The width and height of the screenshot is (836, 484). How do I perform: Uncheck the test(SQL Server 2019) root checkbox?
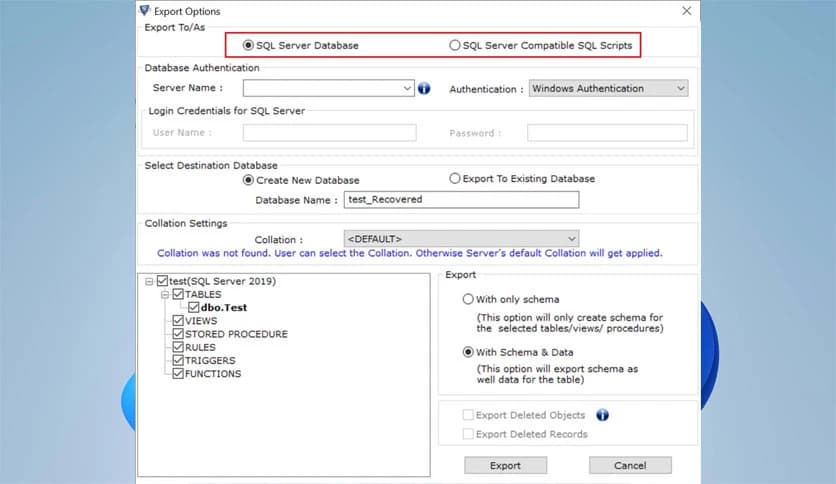pos(163,280)
